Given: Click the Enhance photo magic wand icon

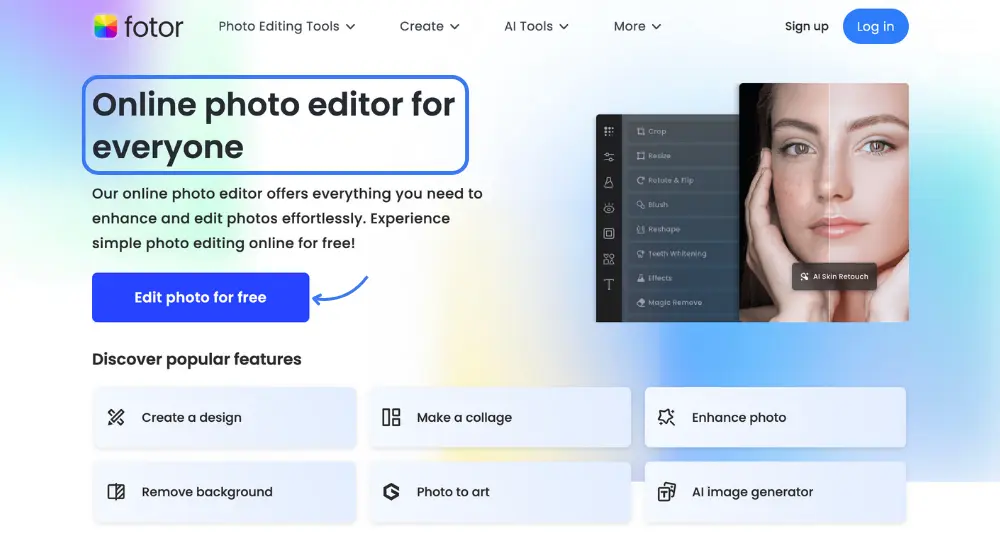Looking at the screenshot, I should (x=666, y=417).
